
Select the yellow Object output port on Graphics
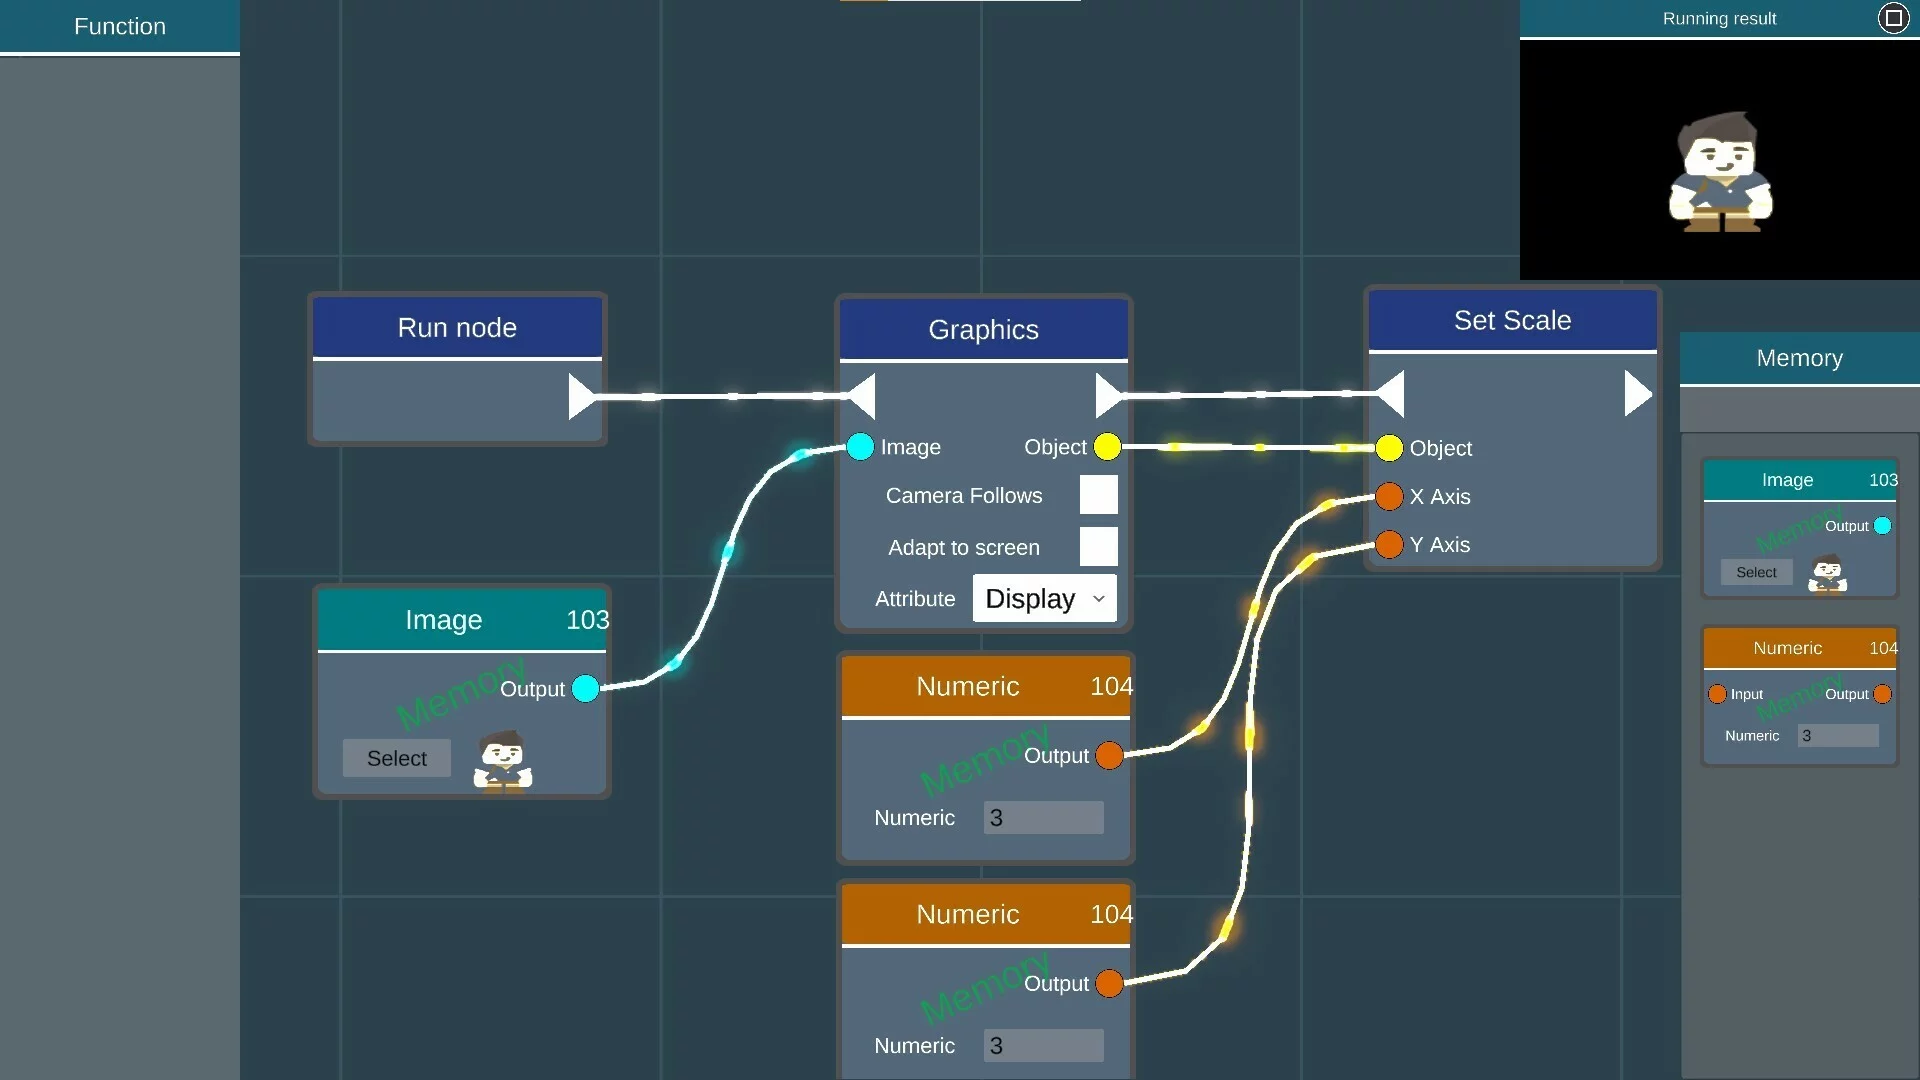(x=1107, y=447)
